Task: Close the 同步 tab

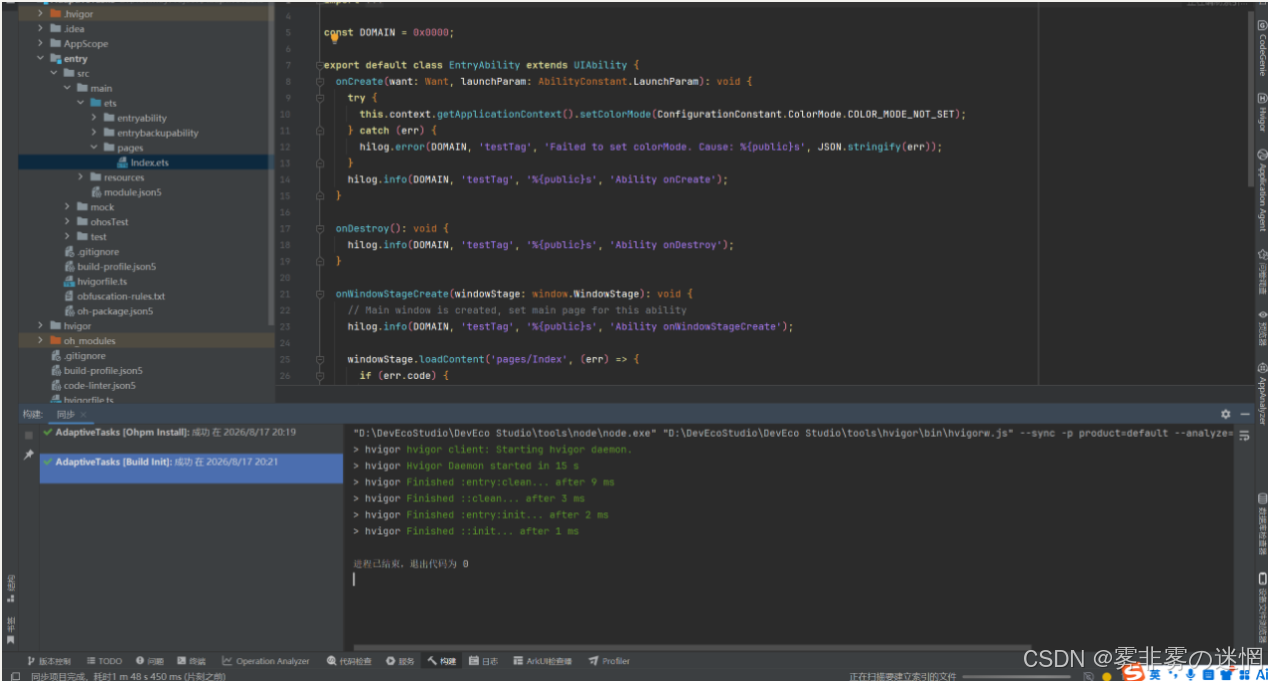Action: pos(83,414)
